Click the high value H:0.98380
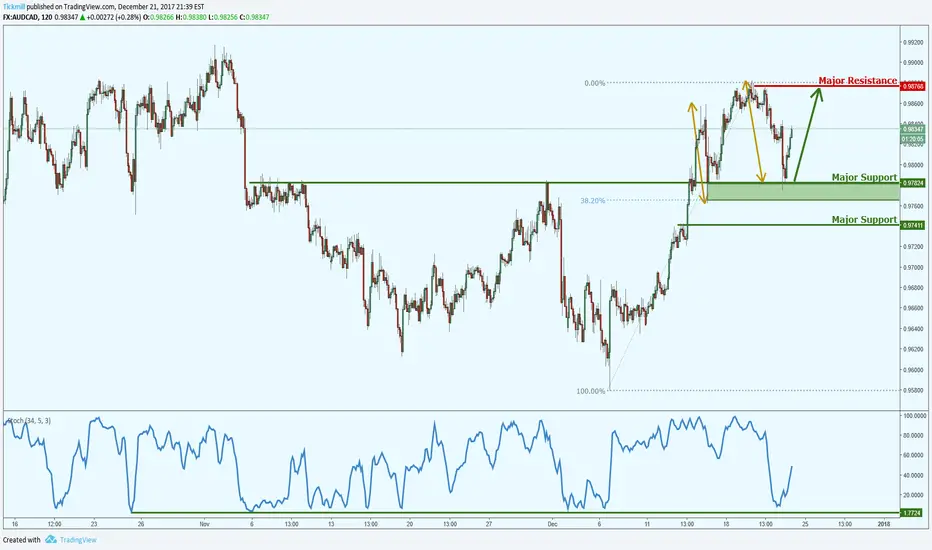The width and height of the screenshot is (932, 550). pos(190,17)
